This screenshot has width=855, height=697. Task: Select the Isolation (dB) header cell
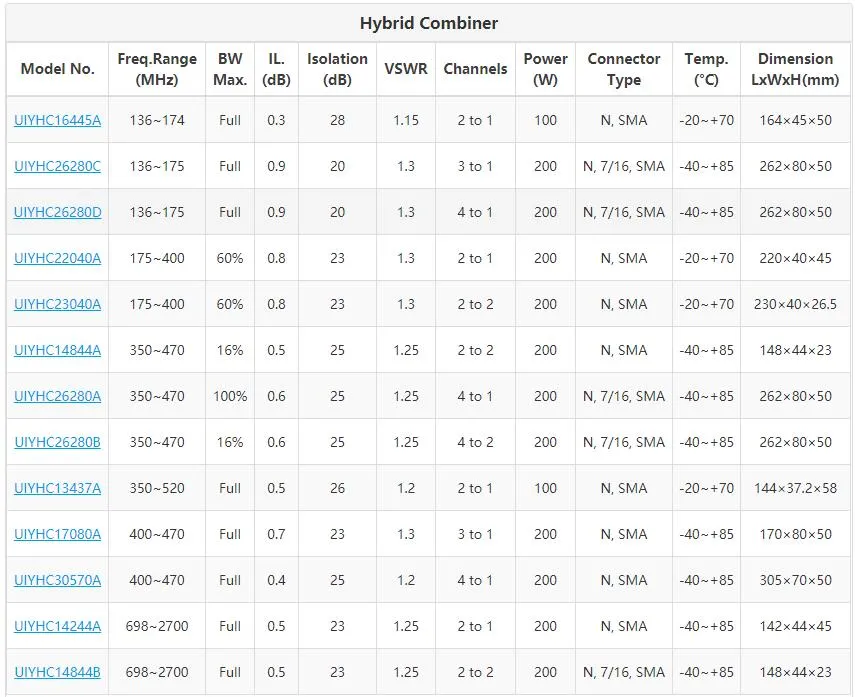pos(337,69)
